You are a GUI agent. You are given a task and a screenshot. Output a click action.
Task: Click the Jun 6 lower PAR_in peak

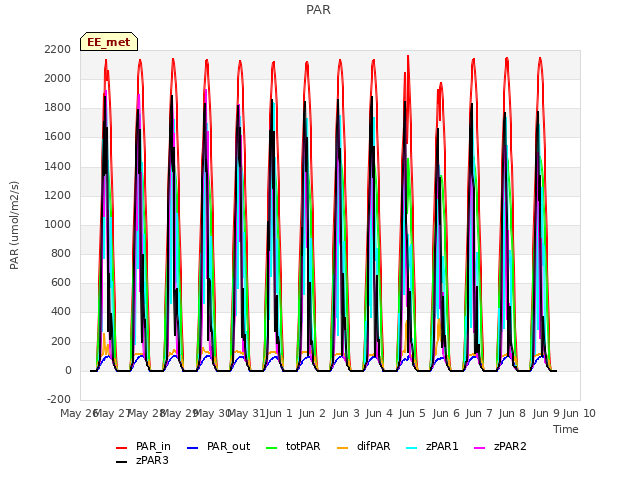click(441, 84)
